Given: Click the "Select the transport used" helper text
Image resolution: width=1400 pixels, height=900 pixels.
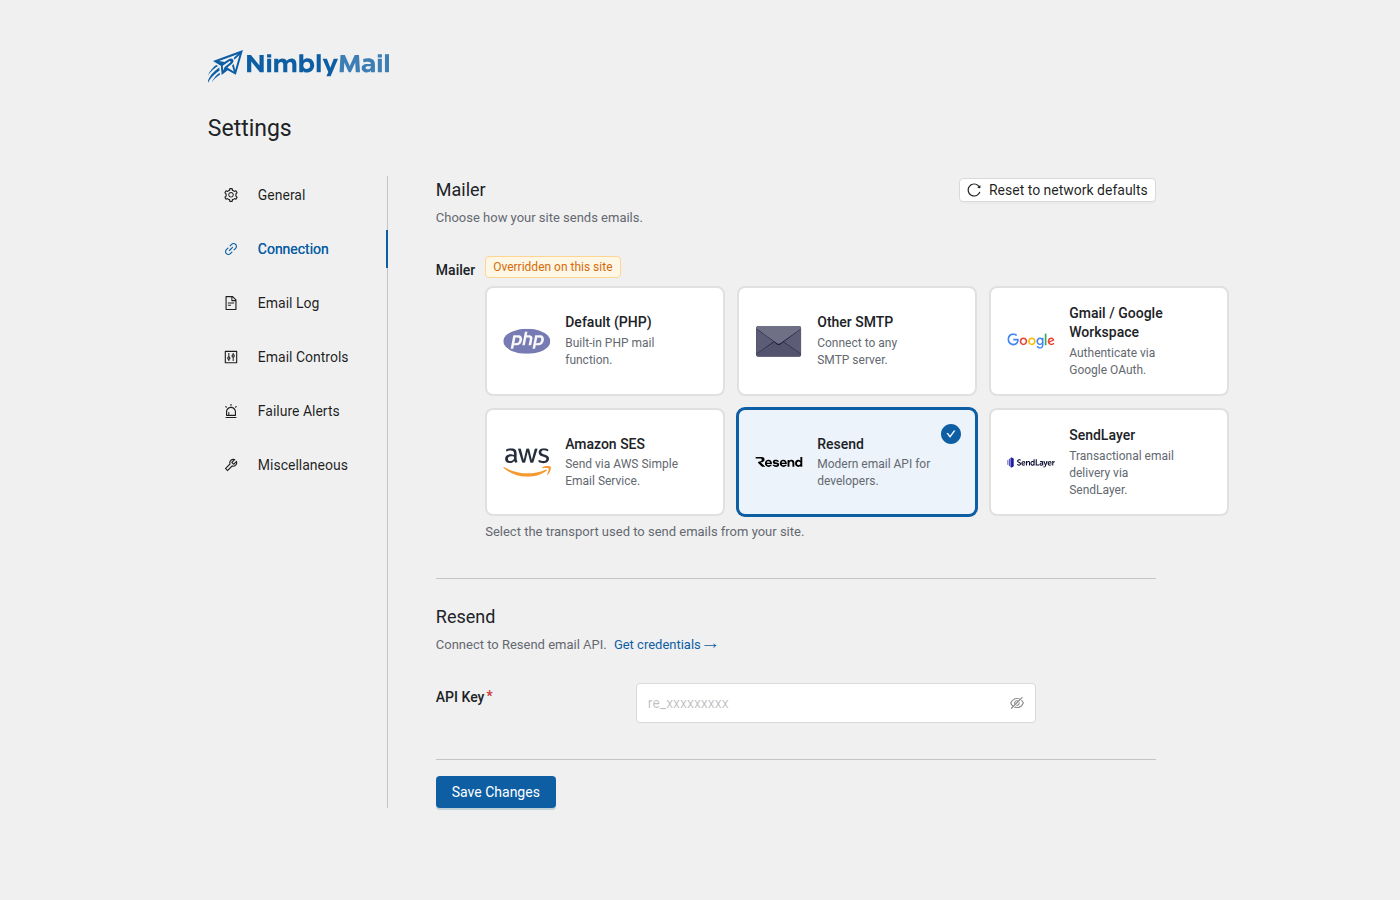Looking at the screenshot, I should coord(645,532).
